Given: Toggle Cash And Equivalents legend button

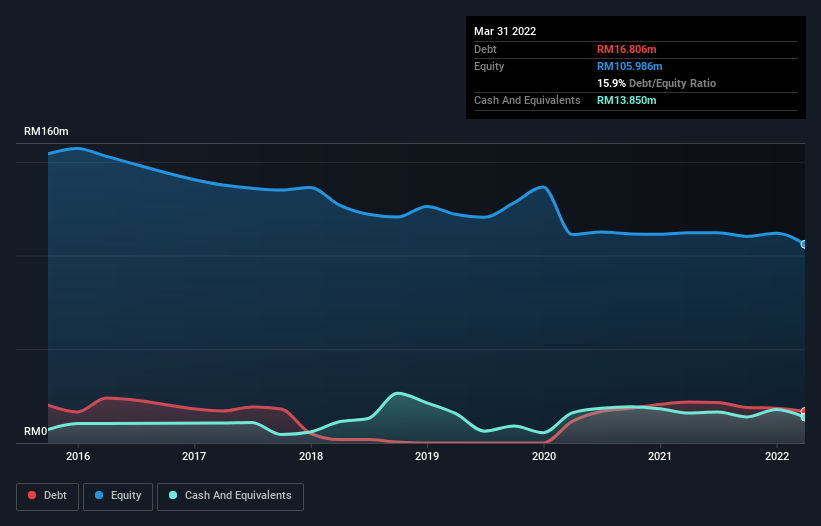Looking at the screenshot, I should (230, 496).
